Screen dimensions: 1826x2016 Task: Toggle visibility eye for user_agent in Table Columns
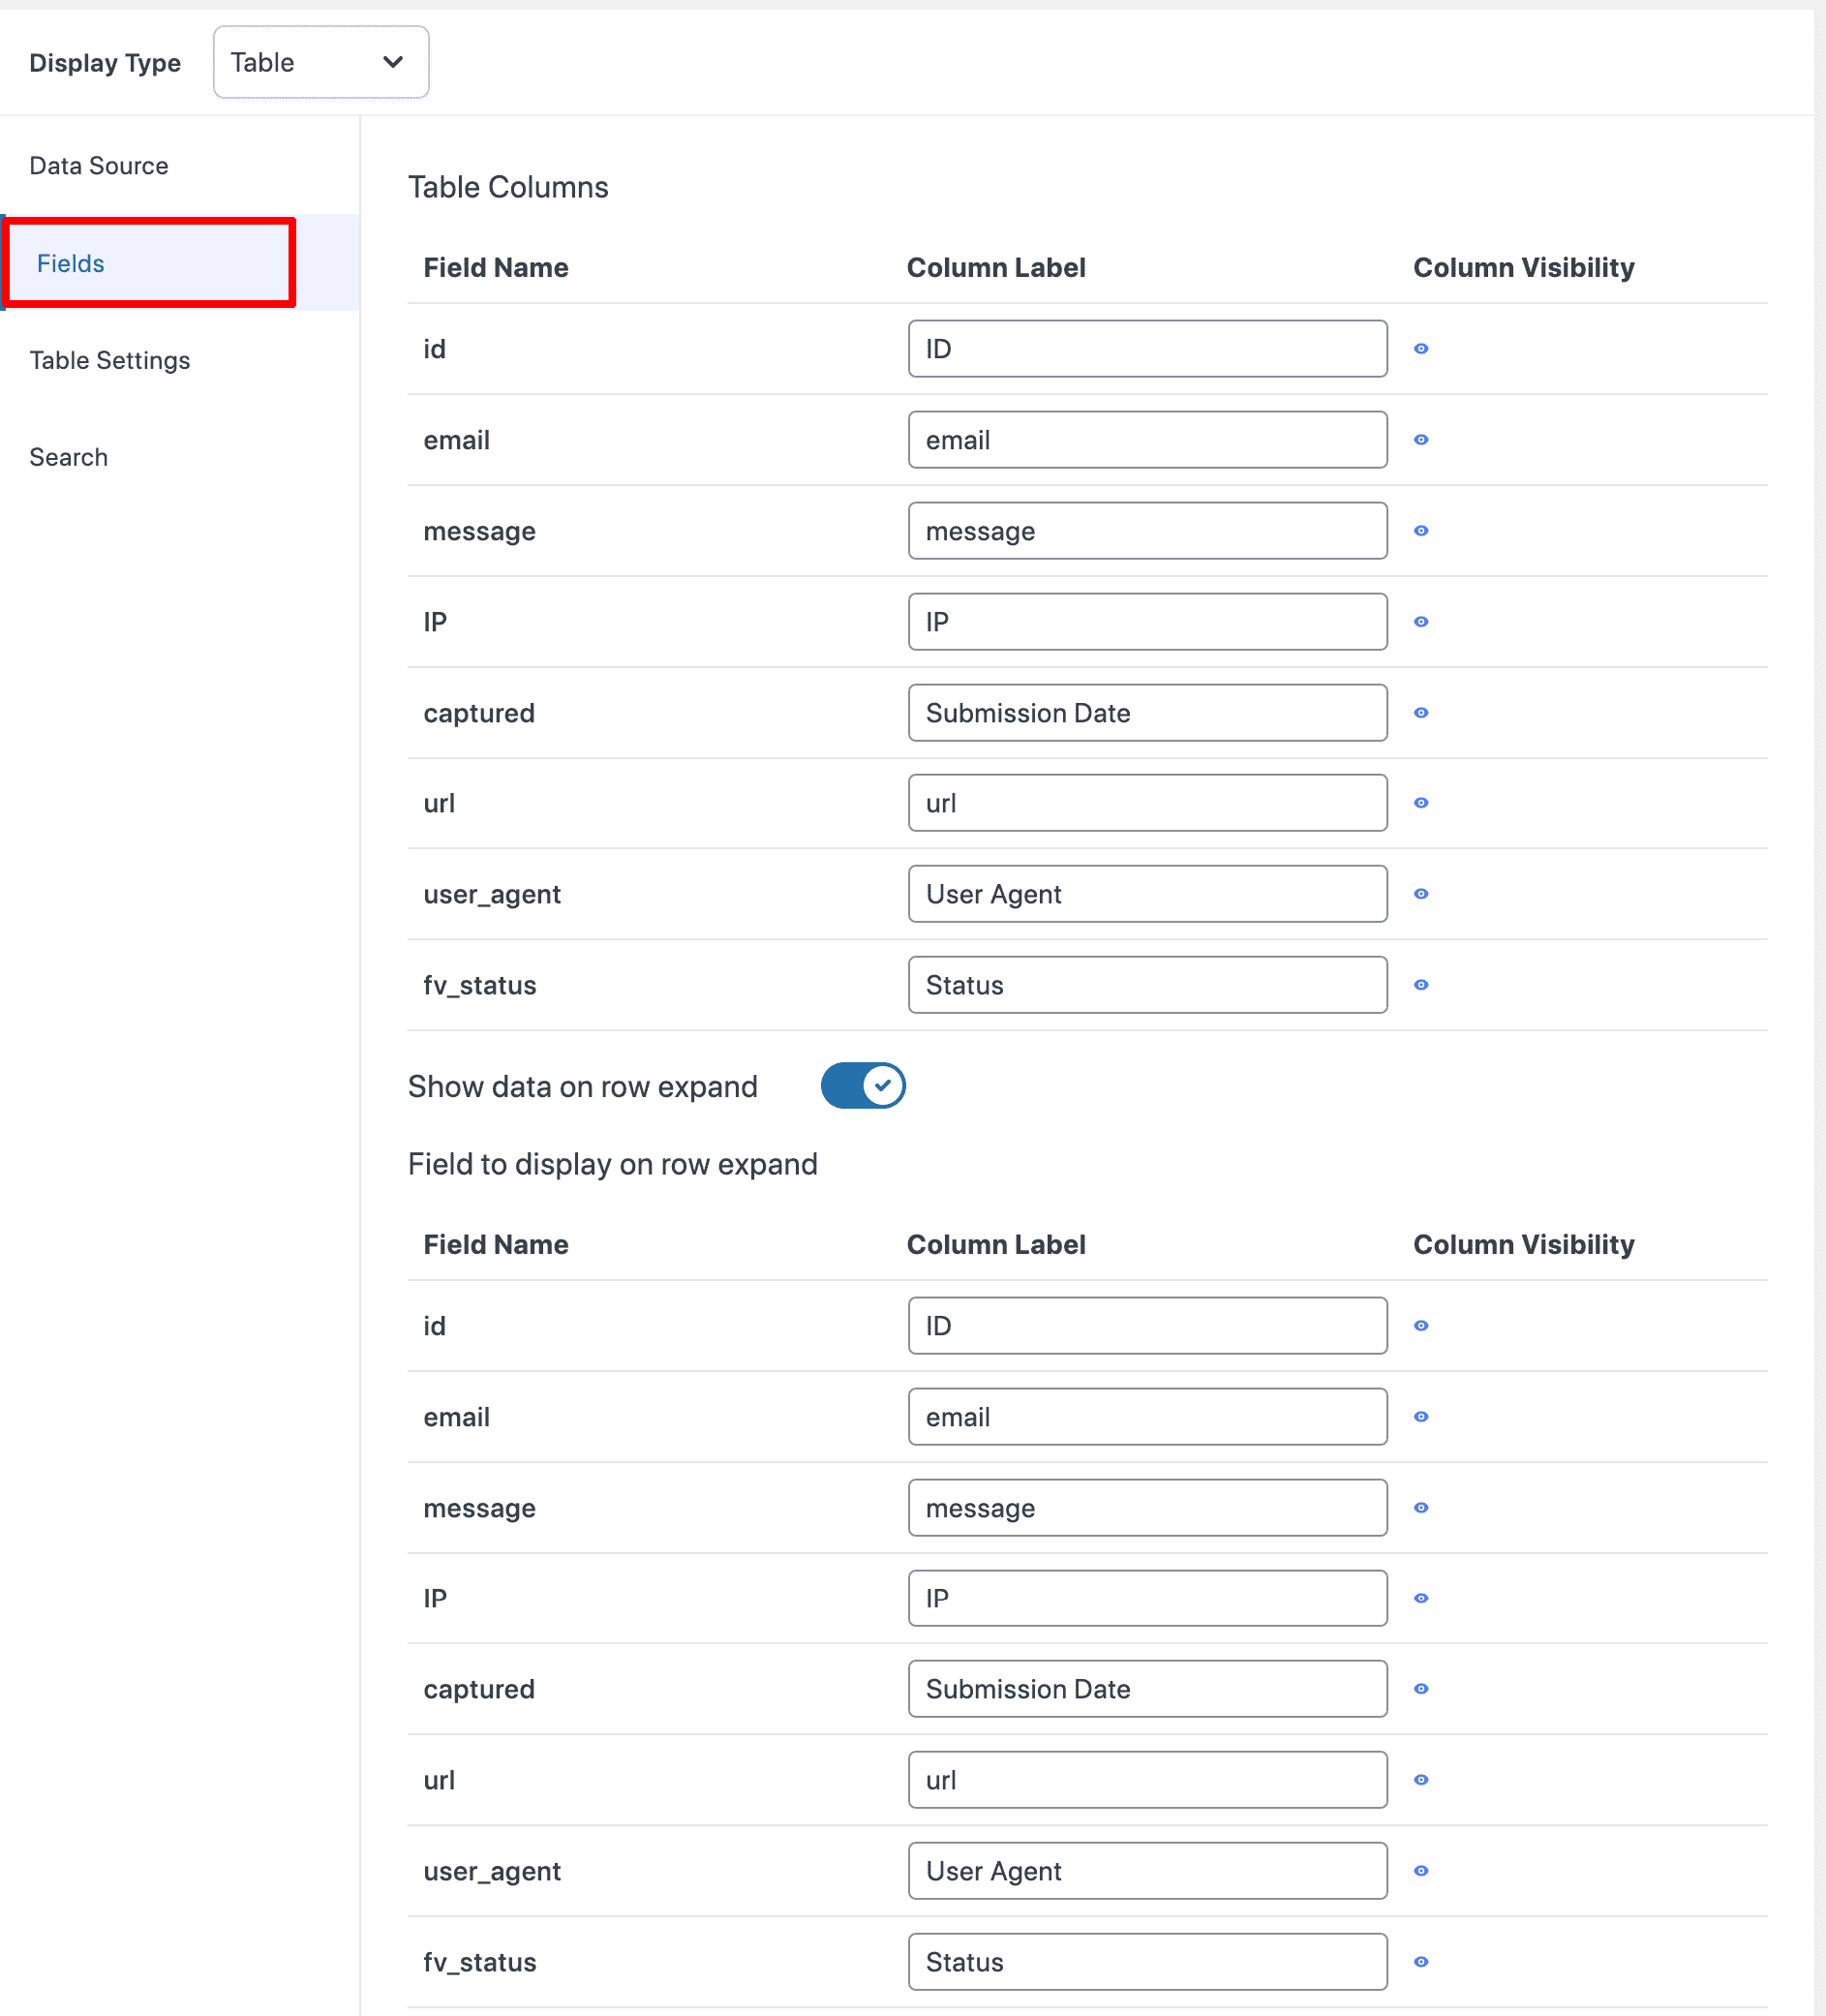pos(1421,894)
